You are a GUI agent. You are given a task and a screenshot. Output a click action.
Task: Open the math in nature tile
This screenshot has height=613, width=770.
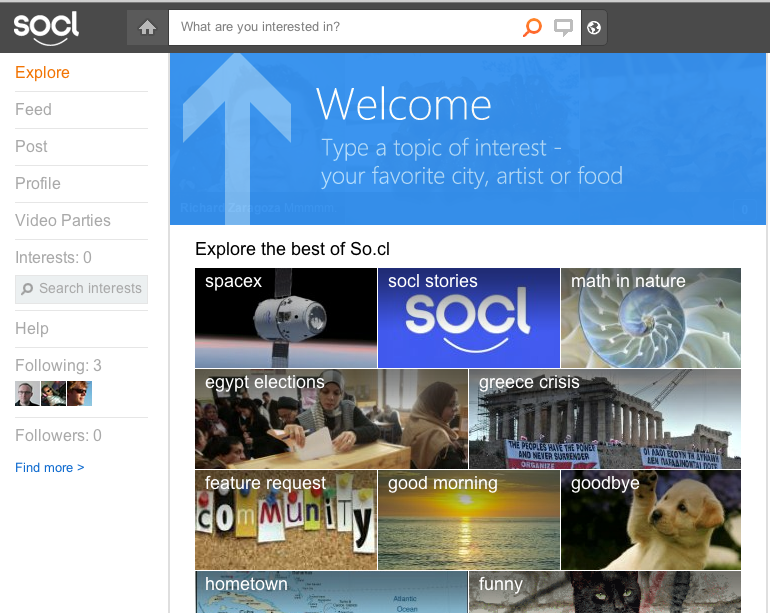[x=650, y=318]
